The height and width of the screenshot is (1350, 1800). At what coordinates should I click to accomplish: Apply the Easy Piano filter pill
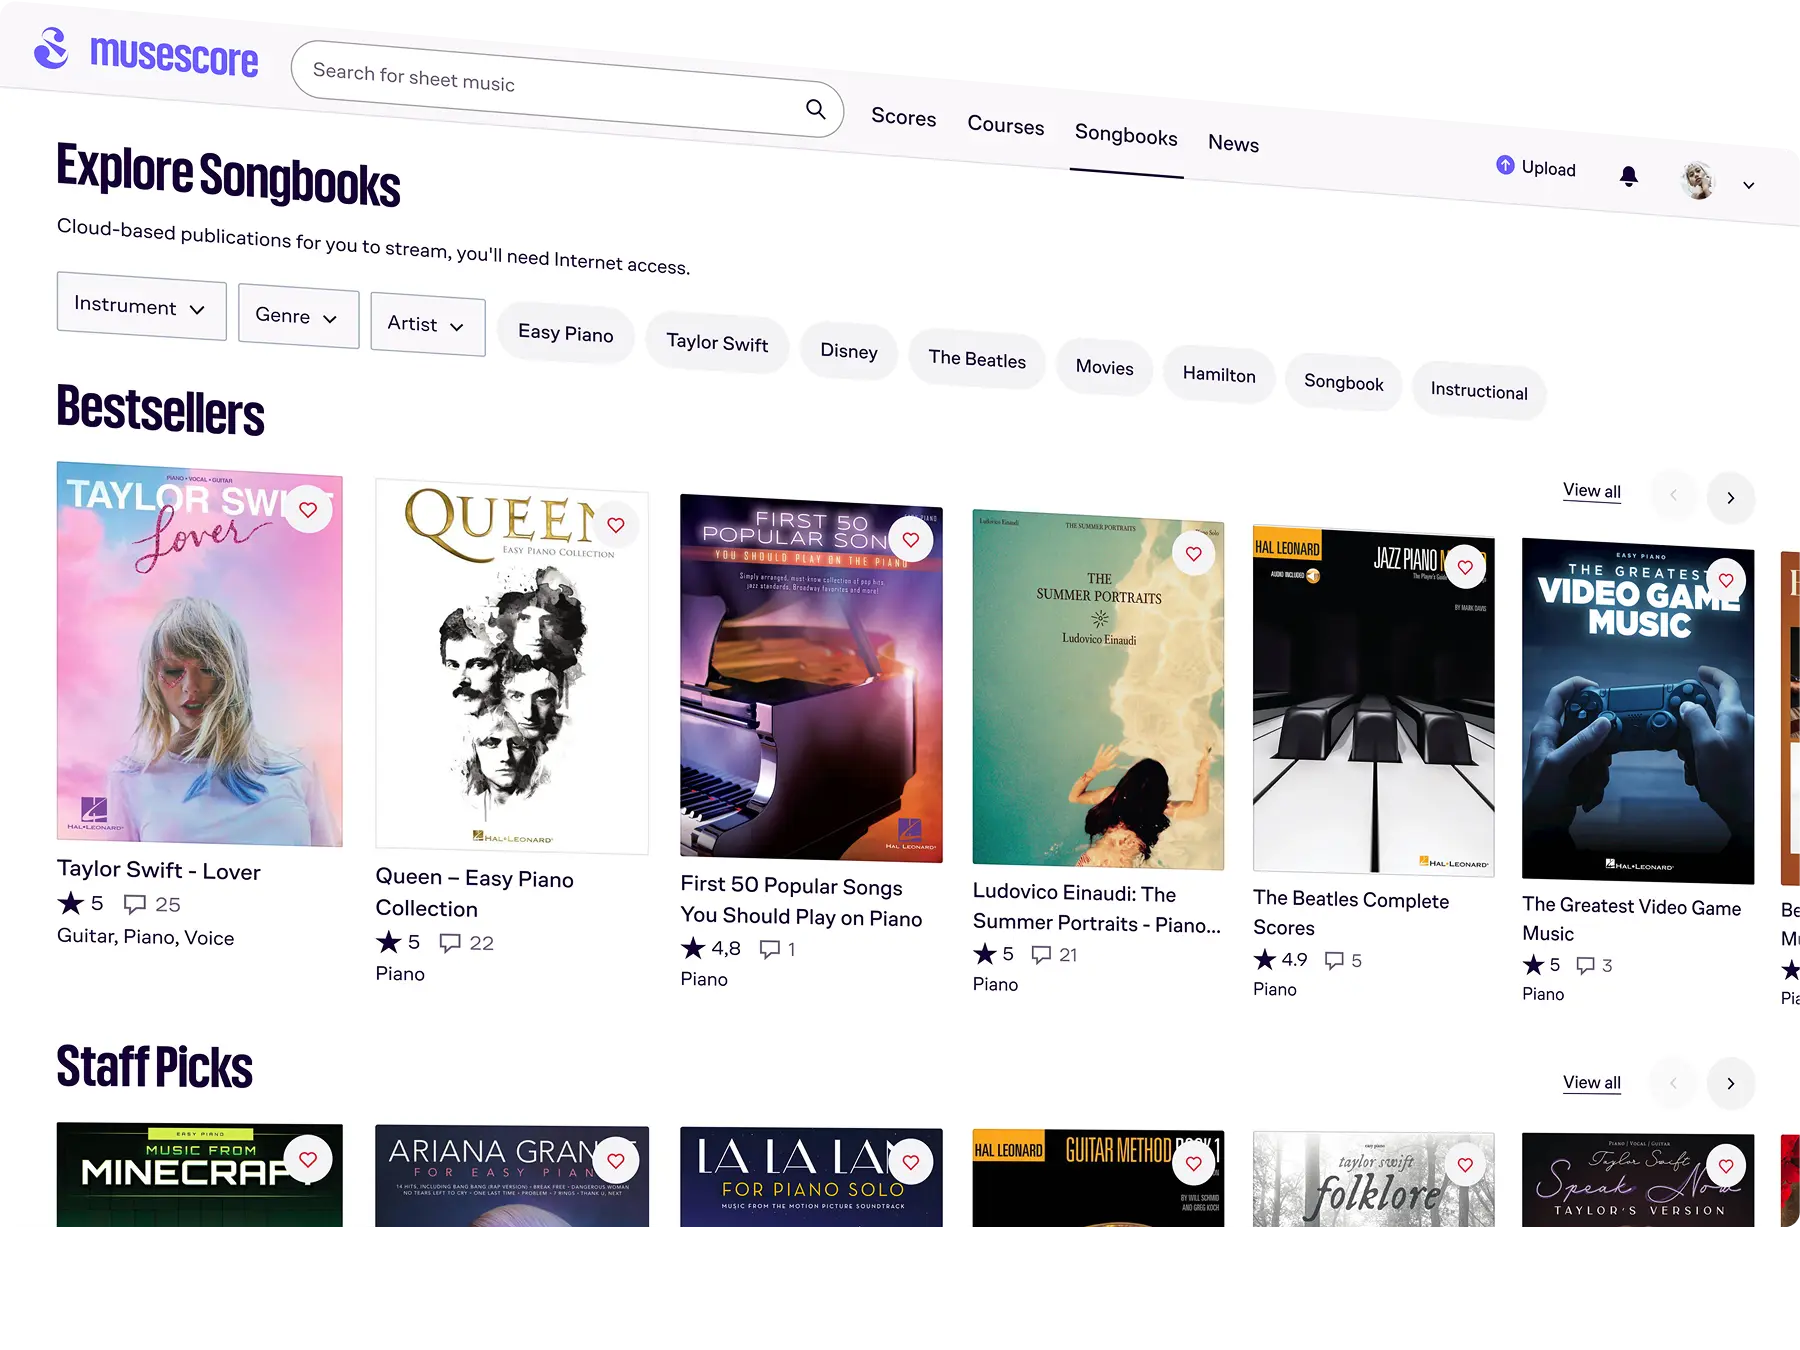click(565, 333)
